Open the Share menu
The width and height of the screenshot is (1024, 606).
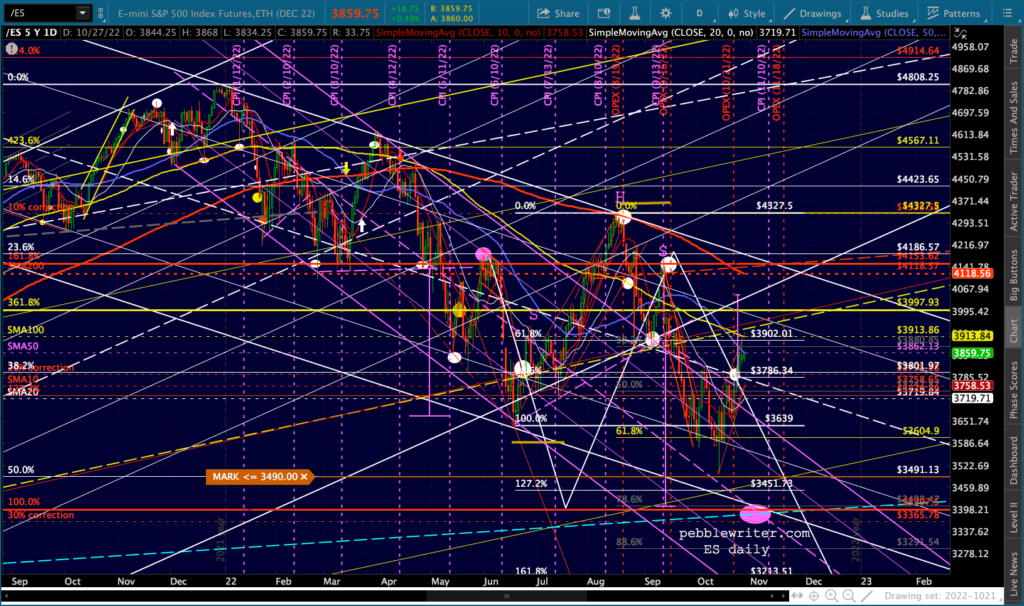pos(558,13)
